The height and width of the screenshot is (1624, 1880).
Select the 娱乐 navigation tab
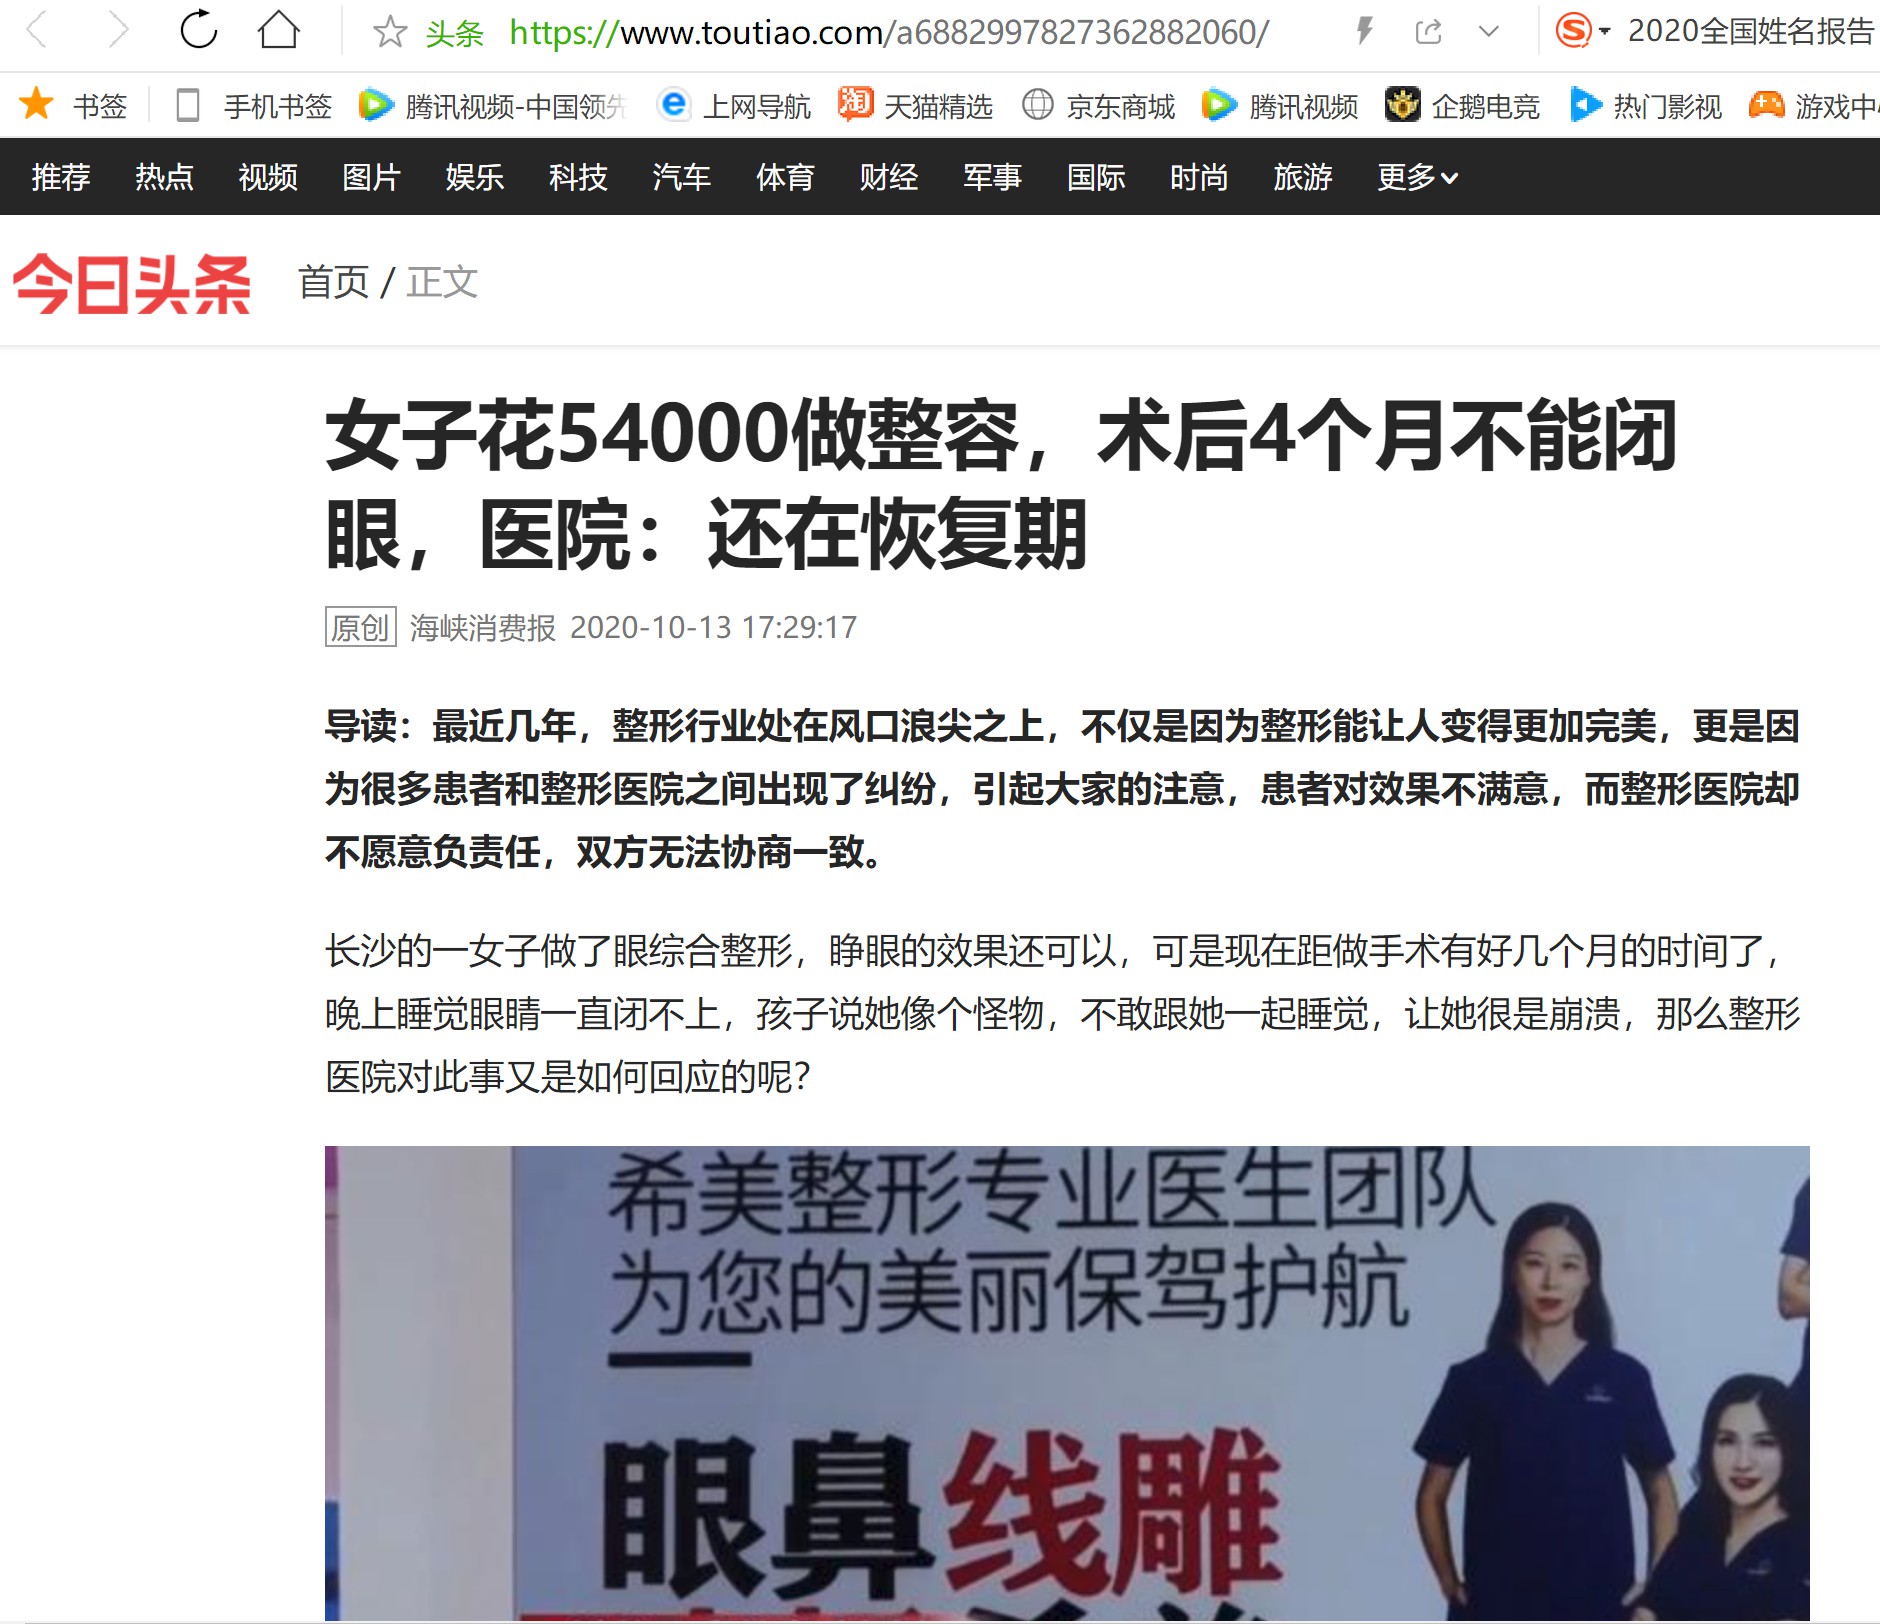(x=475, y=177)
